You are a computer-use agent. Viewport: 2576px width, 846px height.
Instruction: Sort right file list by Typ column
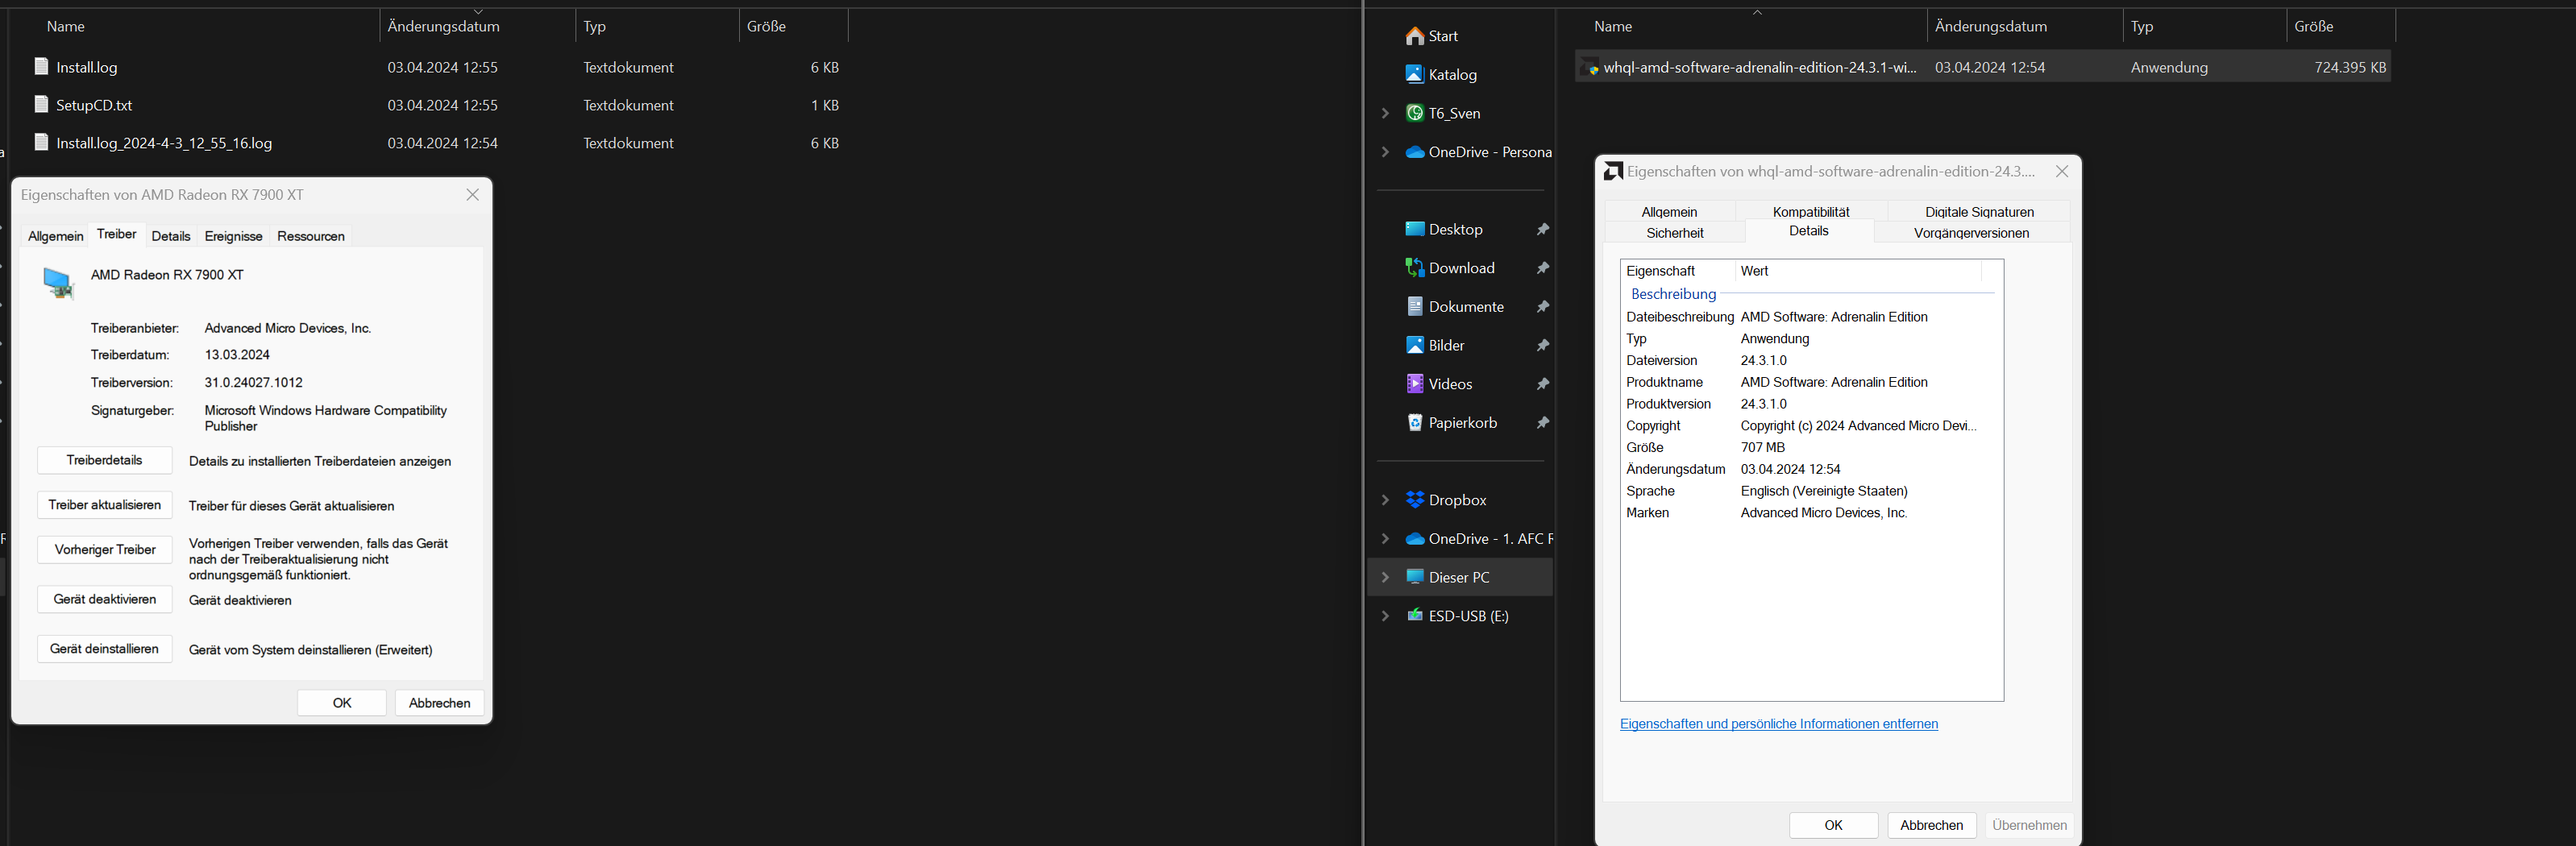[2204, 26]
